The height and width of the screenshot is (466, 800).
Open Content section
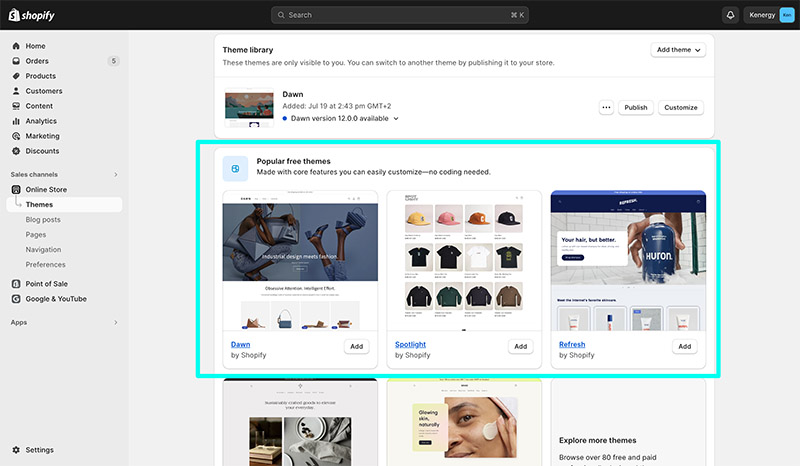tap(39, 106)
